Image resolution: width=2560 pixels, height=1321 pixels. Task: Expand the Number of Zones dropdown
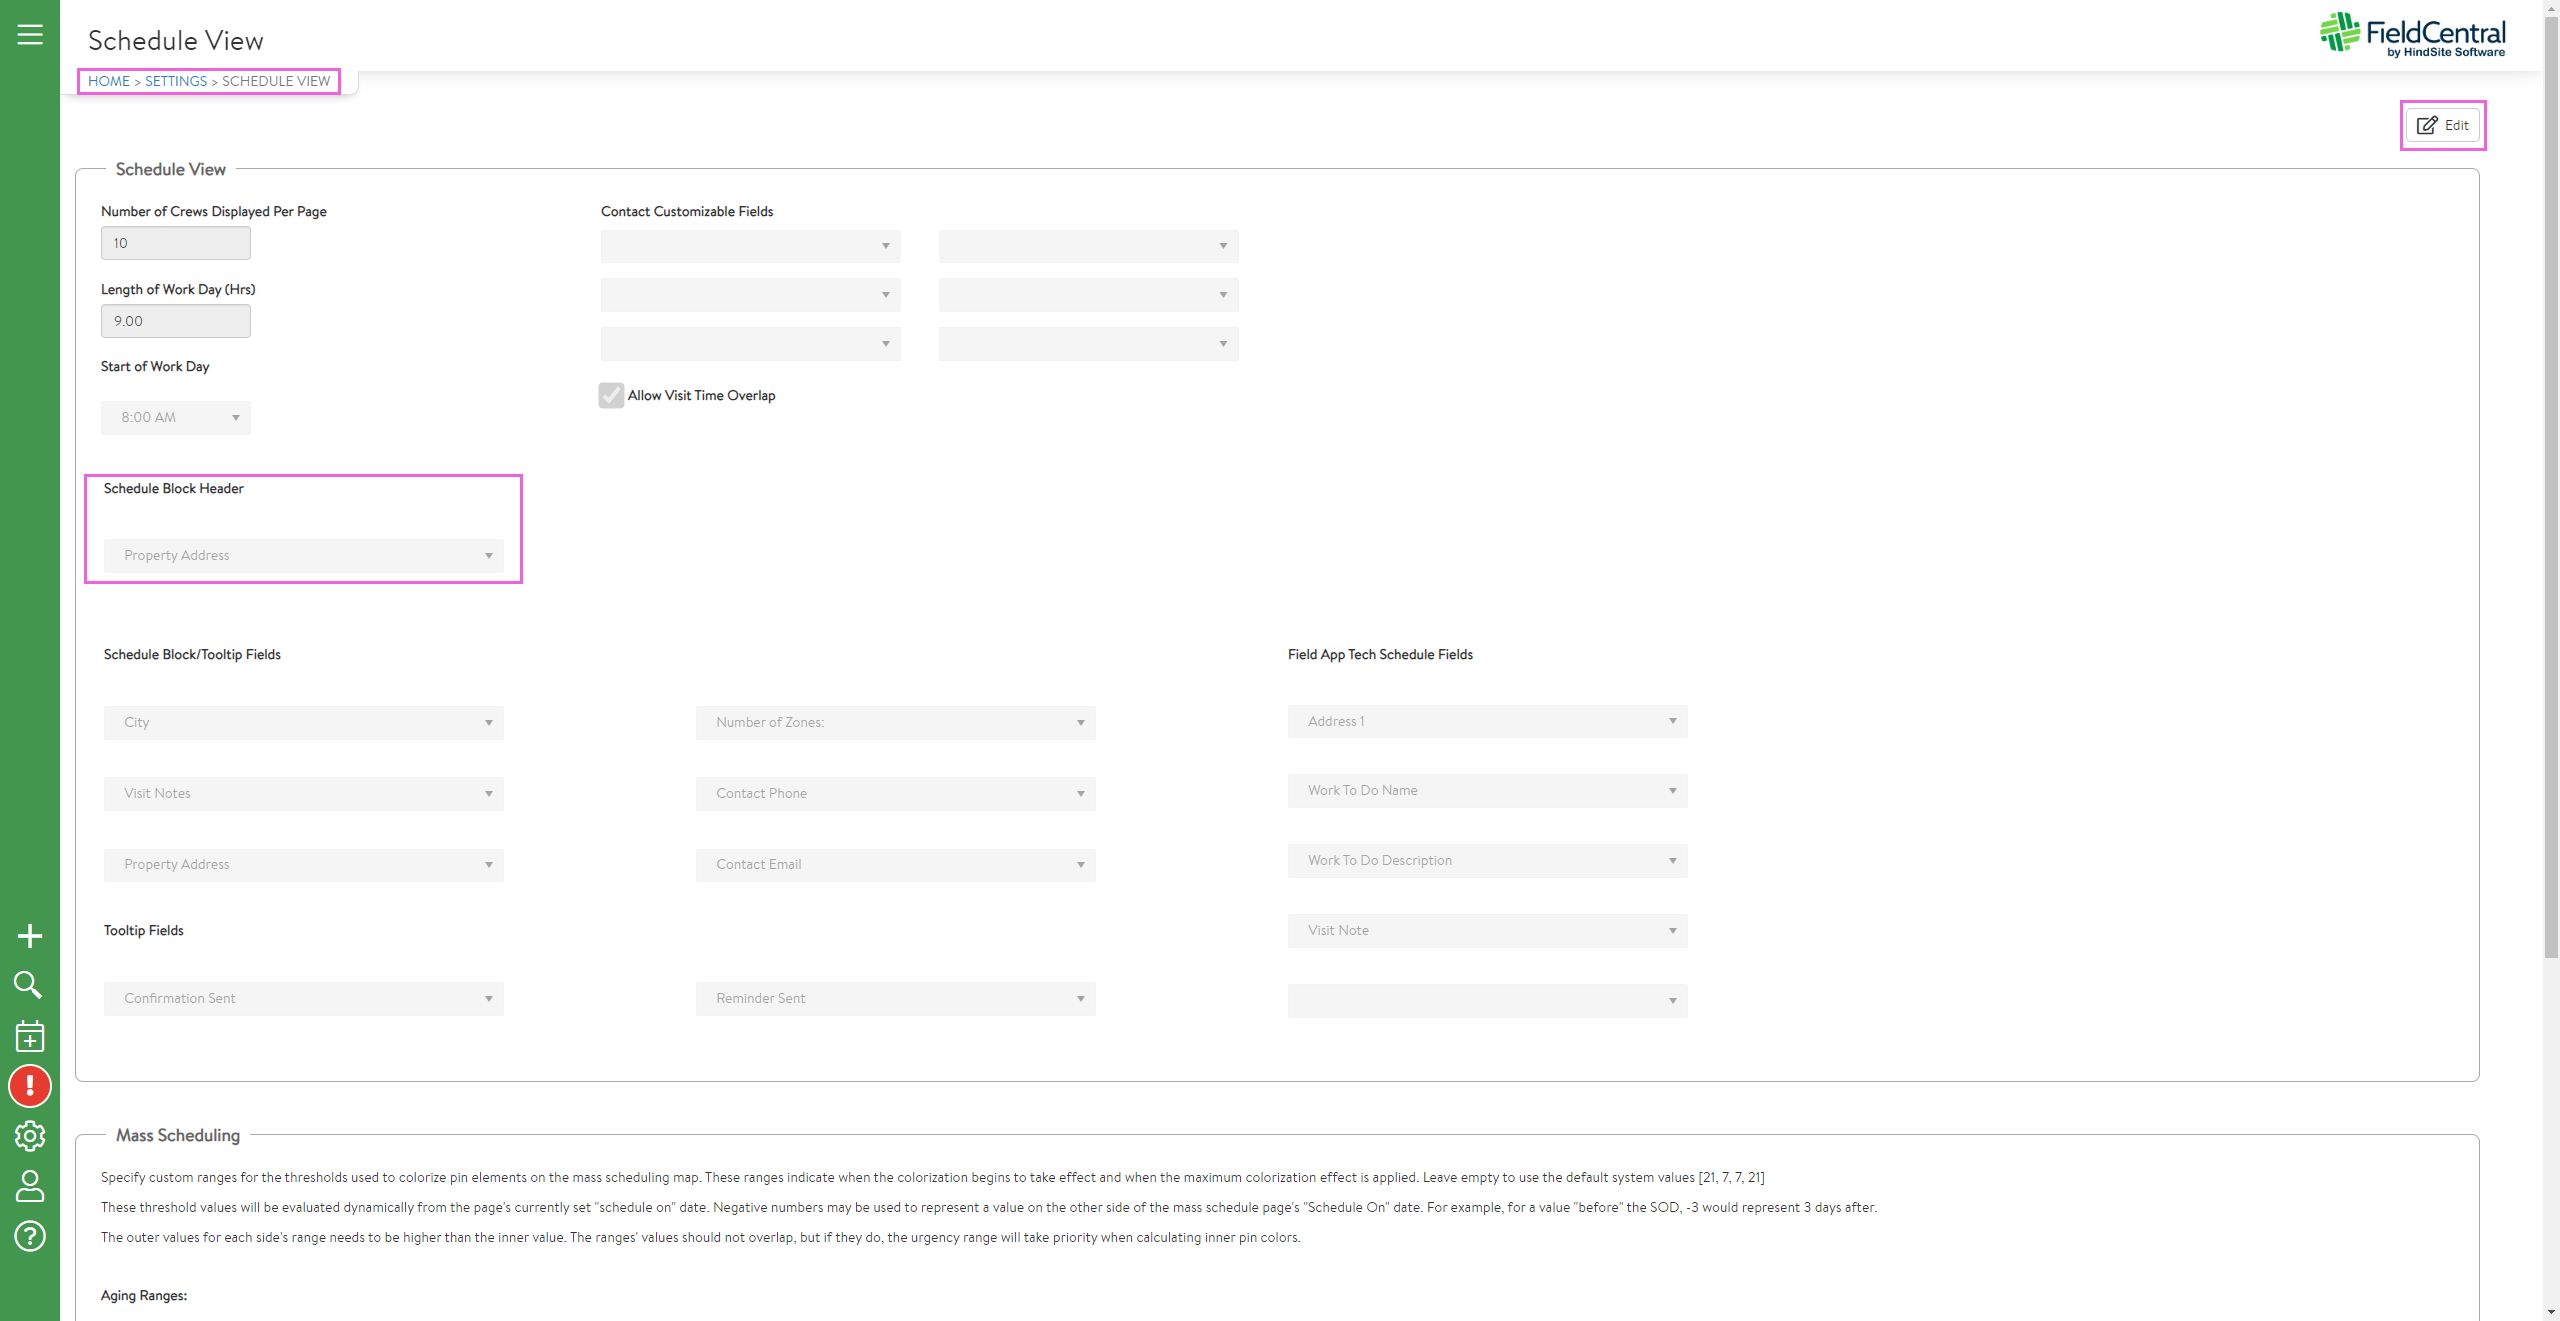tap(895, 723)
